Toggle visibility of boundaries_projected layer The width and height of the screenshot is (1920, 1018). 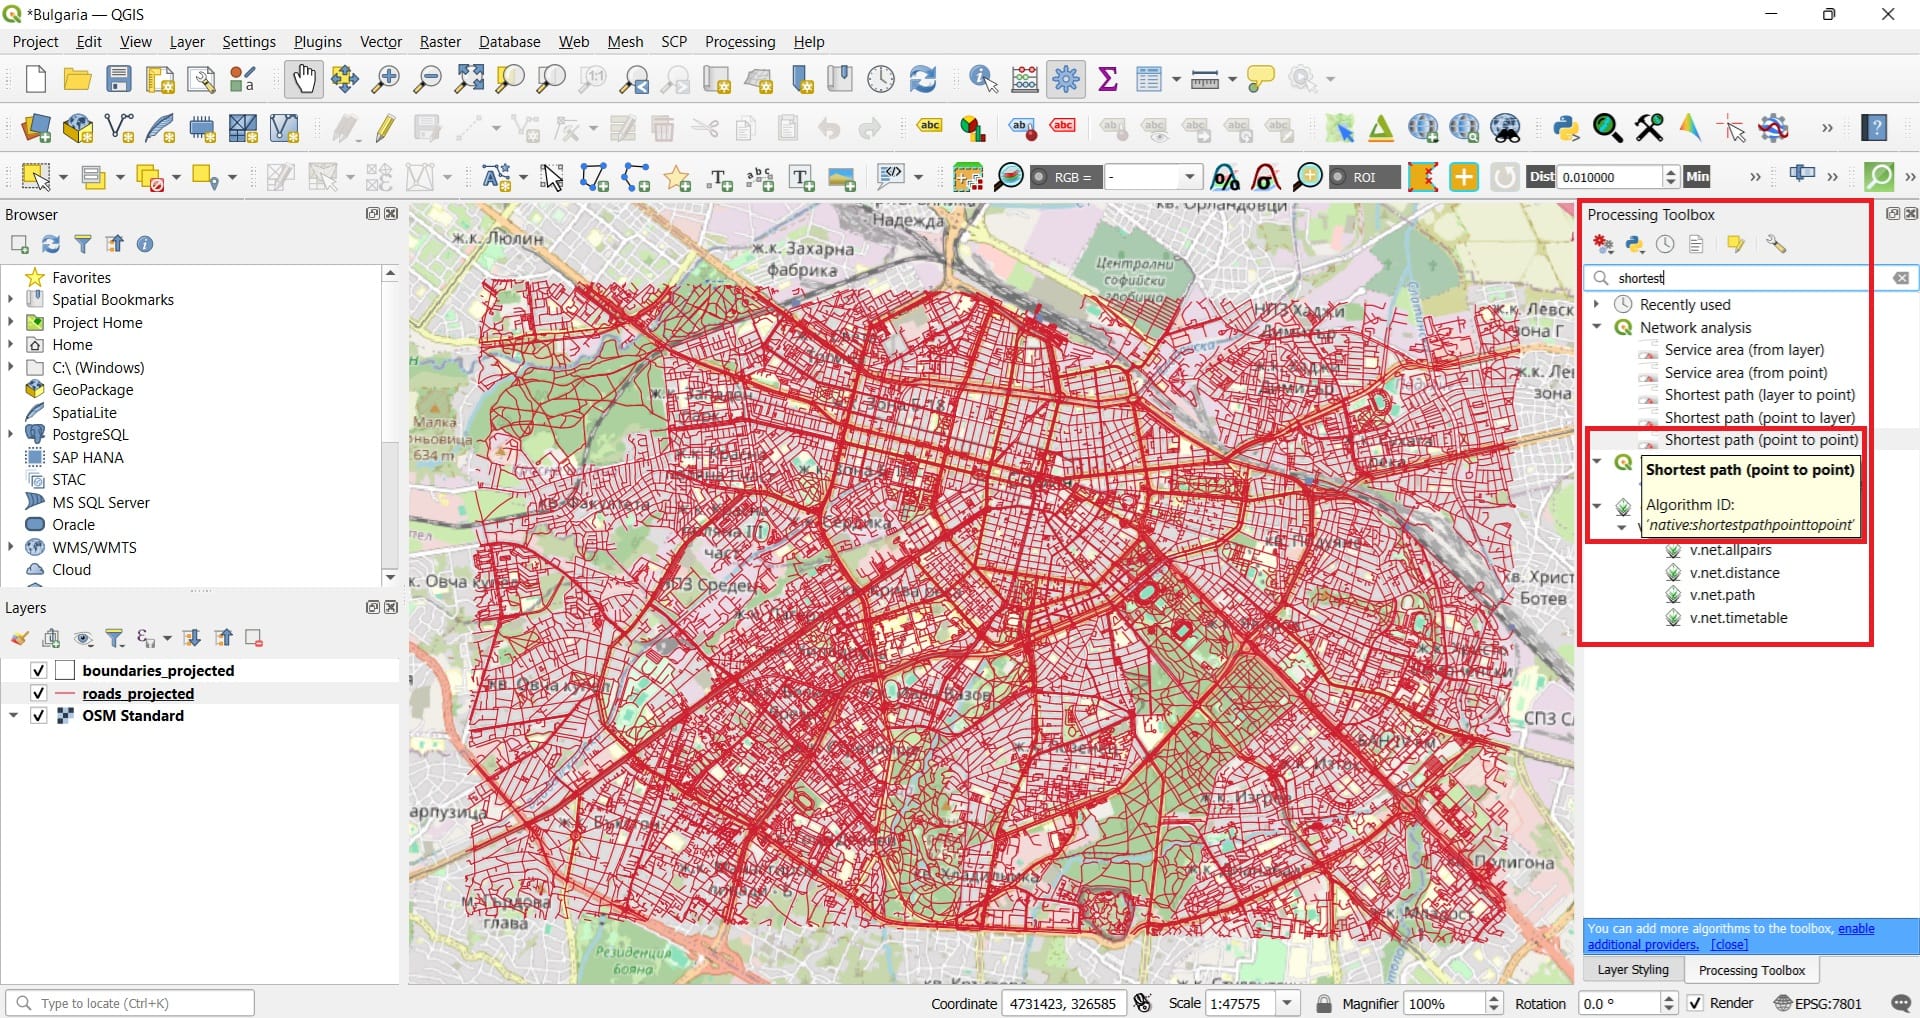[x=39, y=670]
